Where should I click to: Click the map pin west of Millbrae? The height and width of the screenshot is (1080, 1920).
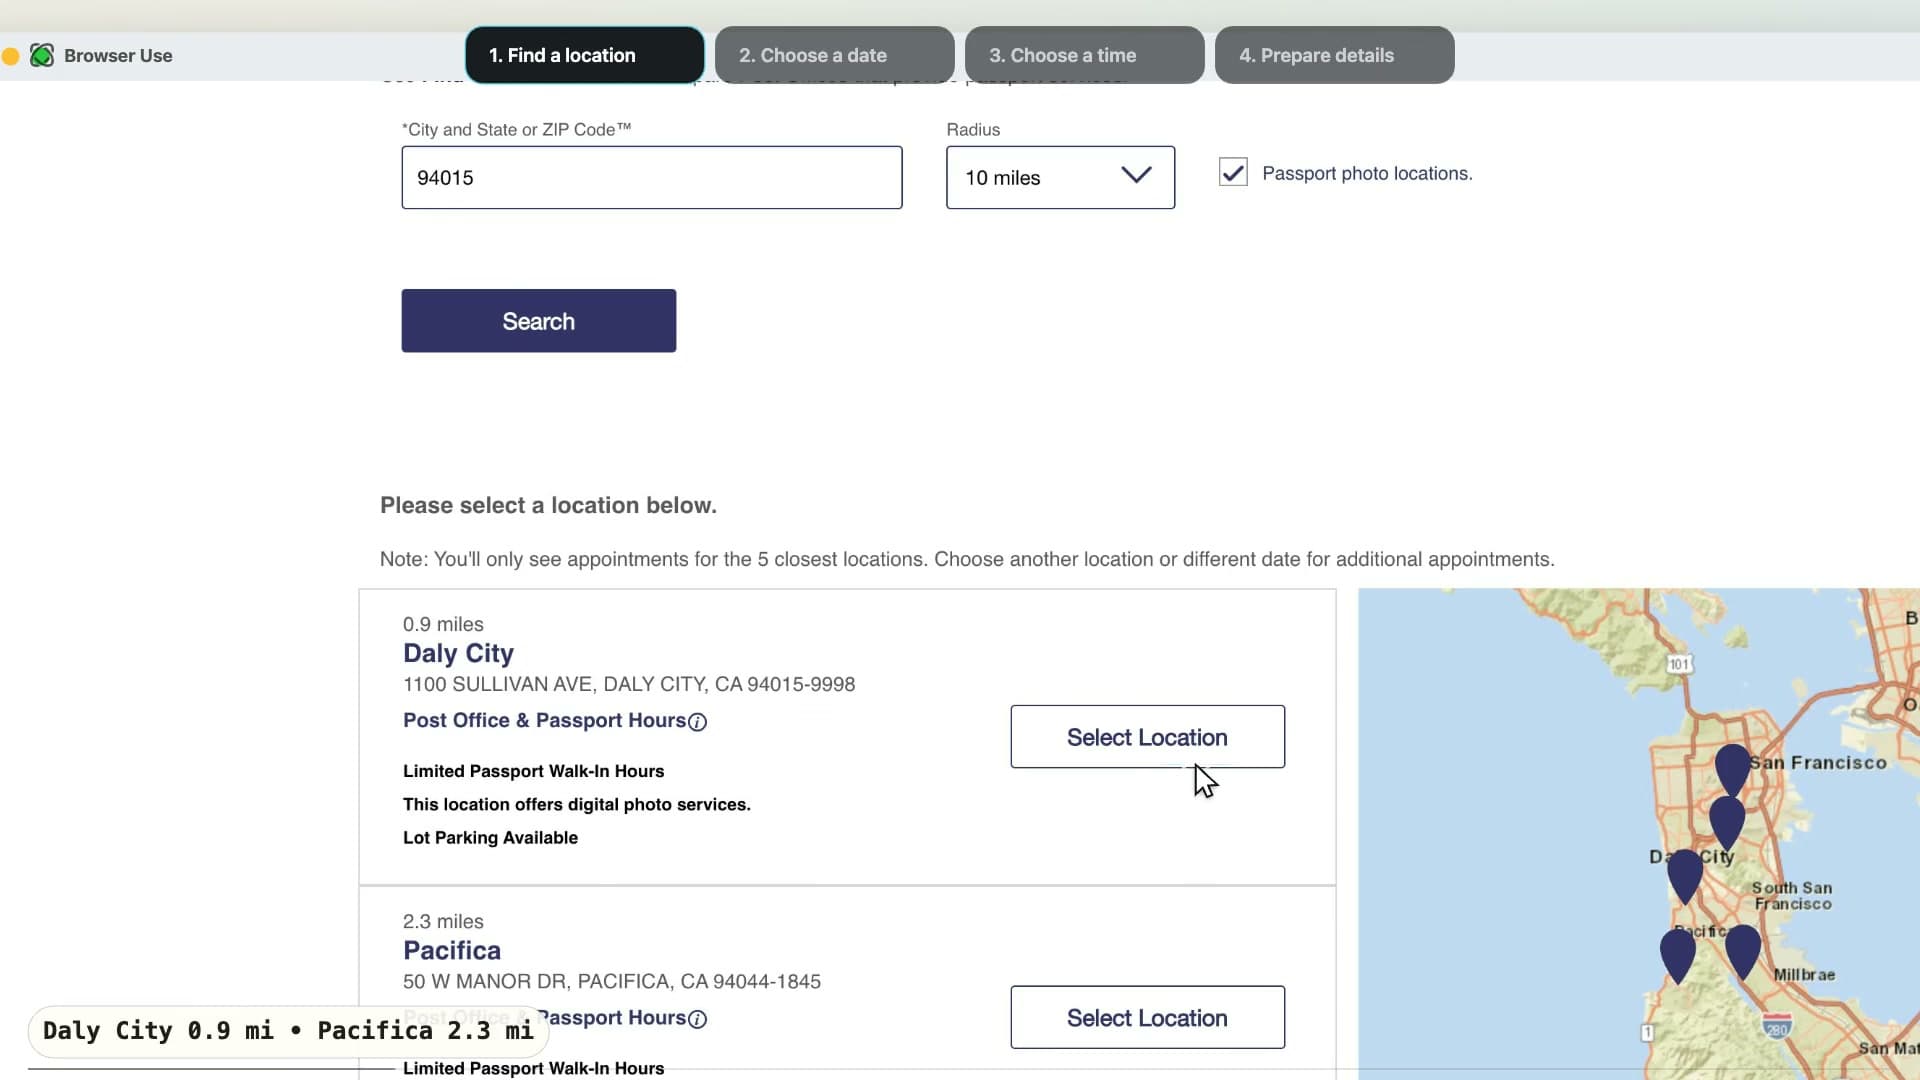pyautogui.click(x=1743, y=950)
